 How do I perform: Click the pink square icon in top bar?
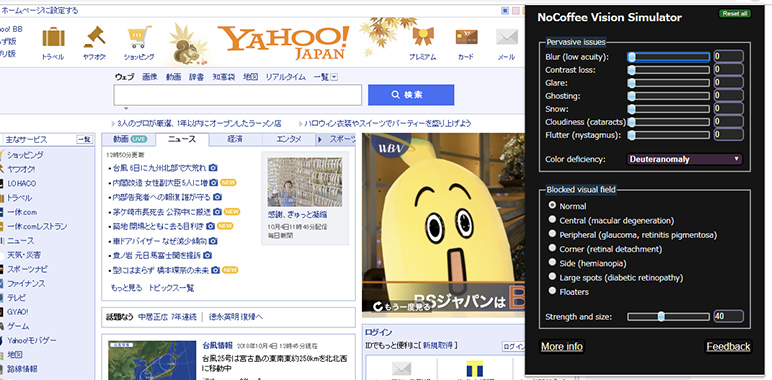point(515,10)
